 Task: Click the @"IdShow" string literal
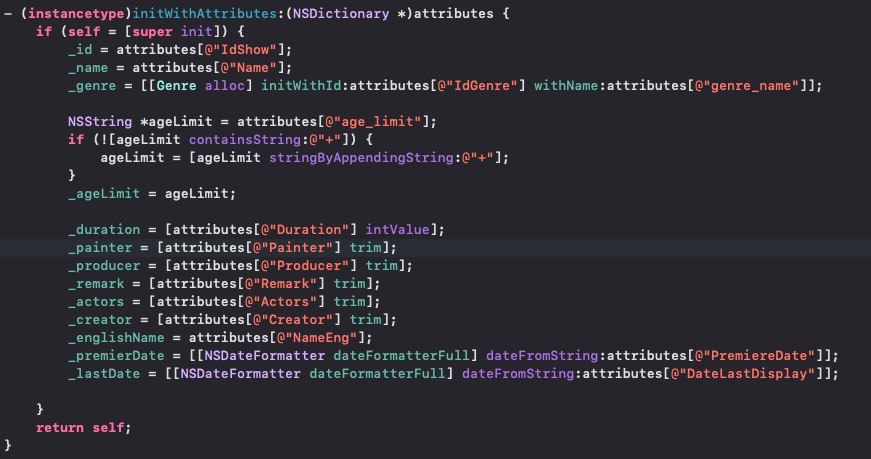241,49
